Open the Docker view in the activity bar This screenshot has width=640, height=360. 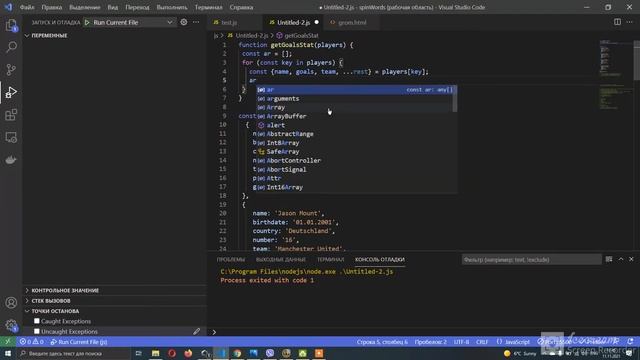(11, 160)
